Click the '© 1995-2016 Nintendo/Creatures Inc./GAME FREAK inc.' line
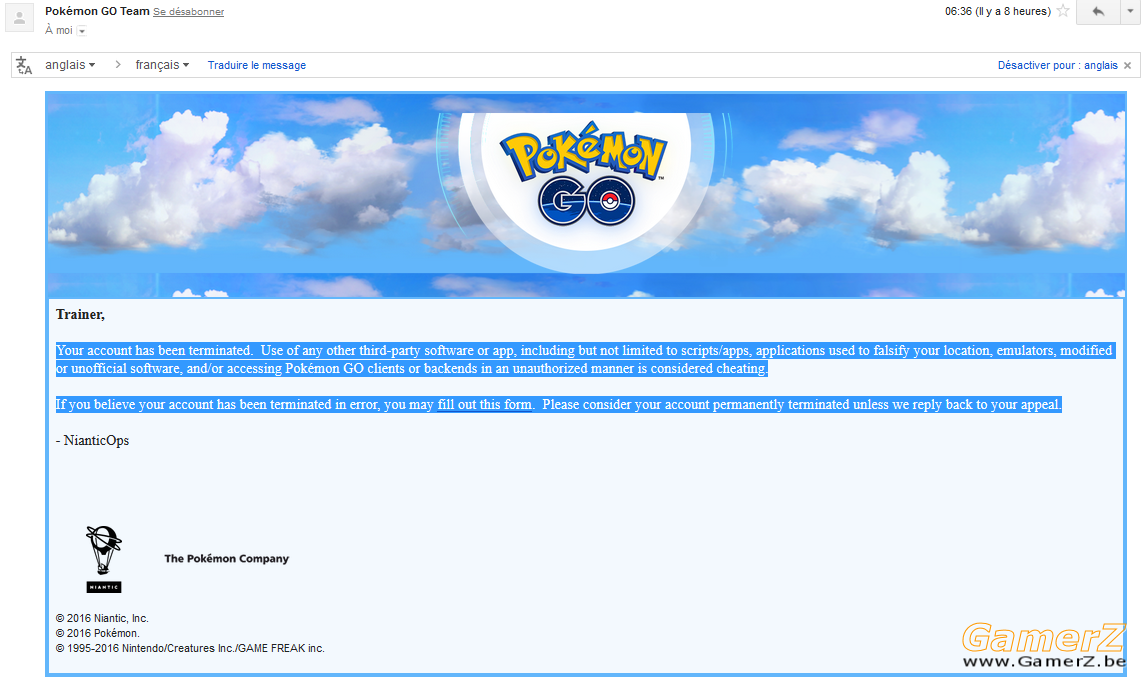 (x=190, y=648)
